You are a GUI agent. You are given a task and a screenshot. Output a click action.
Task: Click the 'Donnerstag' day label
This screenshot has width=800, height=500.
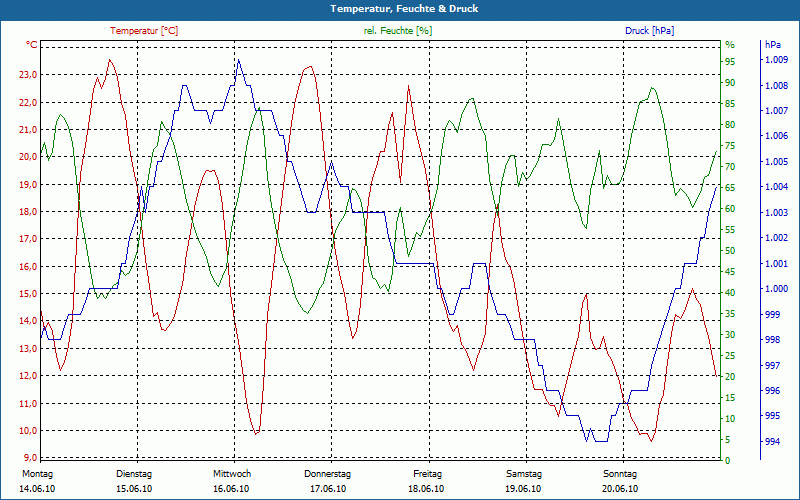click(x=328, y=474)
